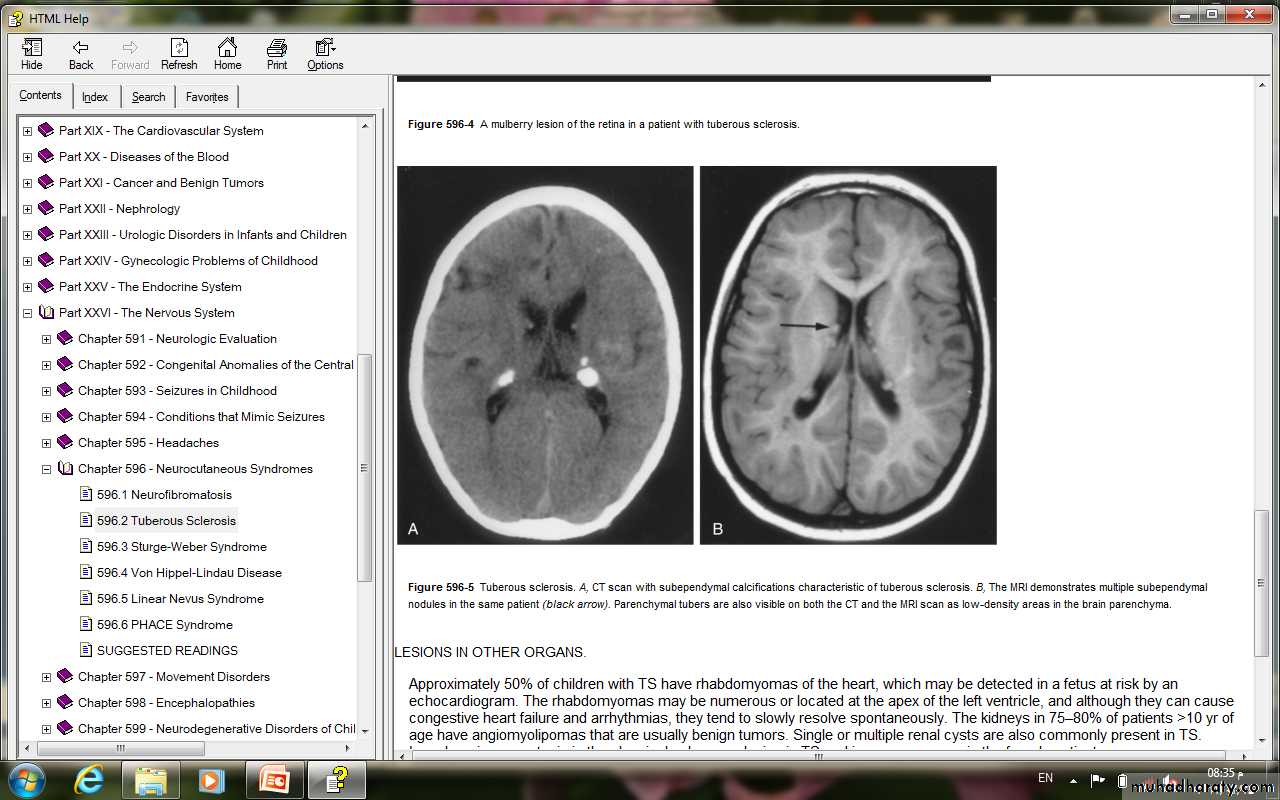This screenshot has width=1280, height=800.
Task: Collapse Part XXVI - The Nervous System
Action: 27,313
